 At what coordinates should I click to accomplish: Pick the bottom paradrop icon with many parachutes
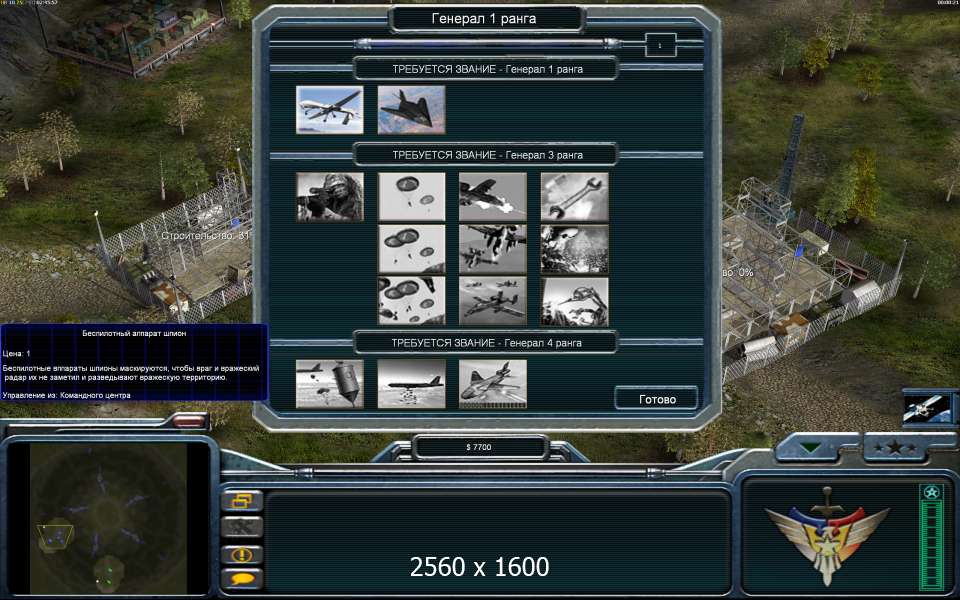(411, 301)
